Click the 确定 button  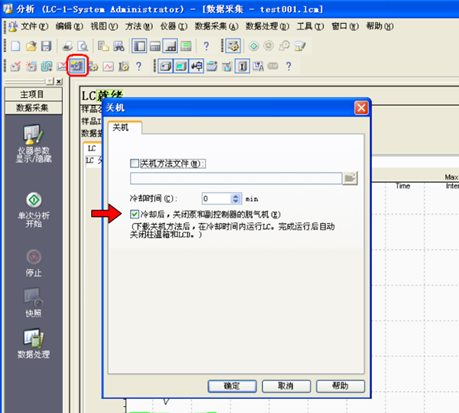click(x=232, y=386)
